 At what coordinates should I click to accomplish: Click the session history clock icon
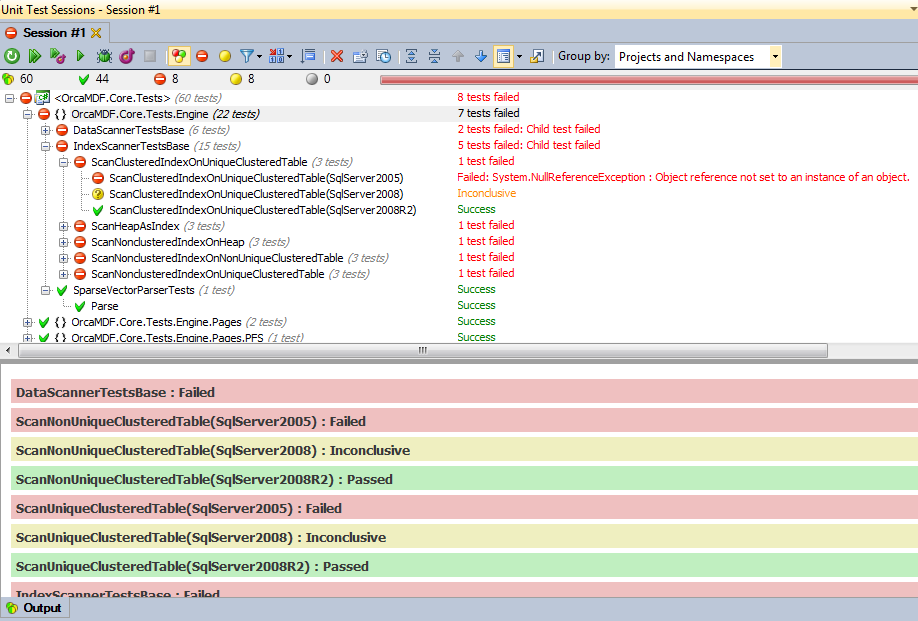[x=383, y=56]
